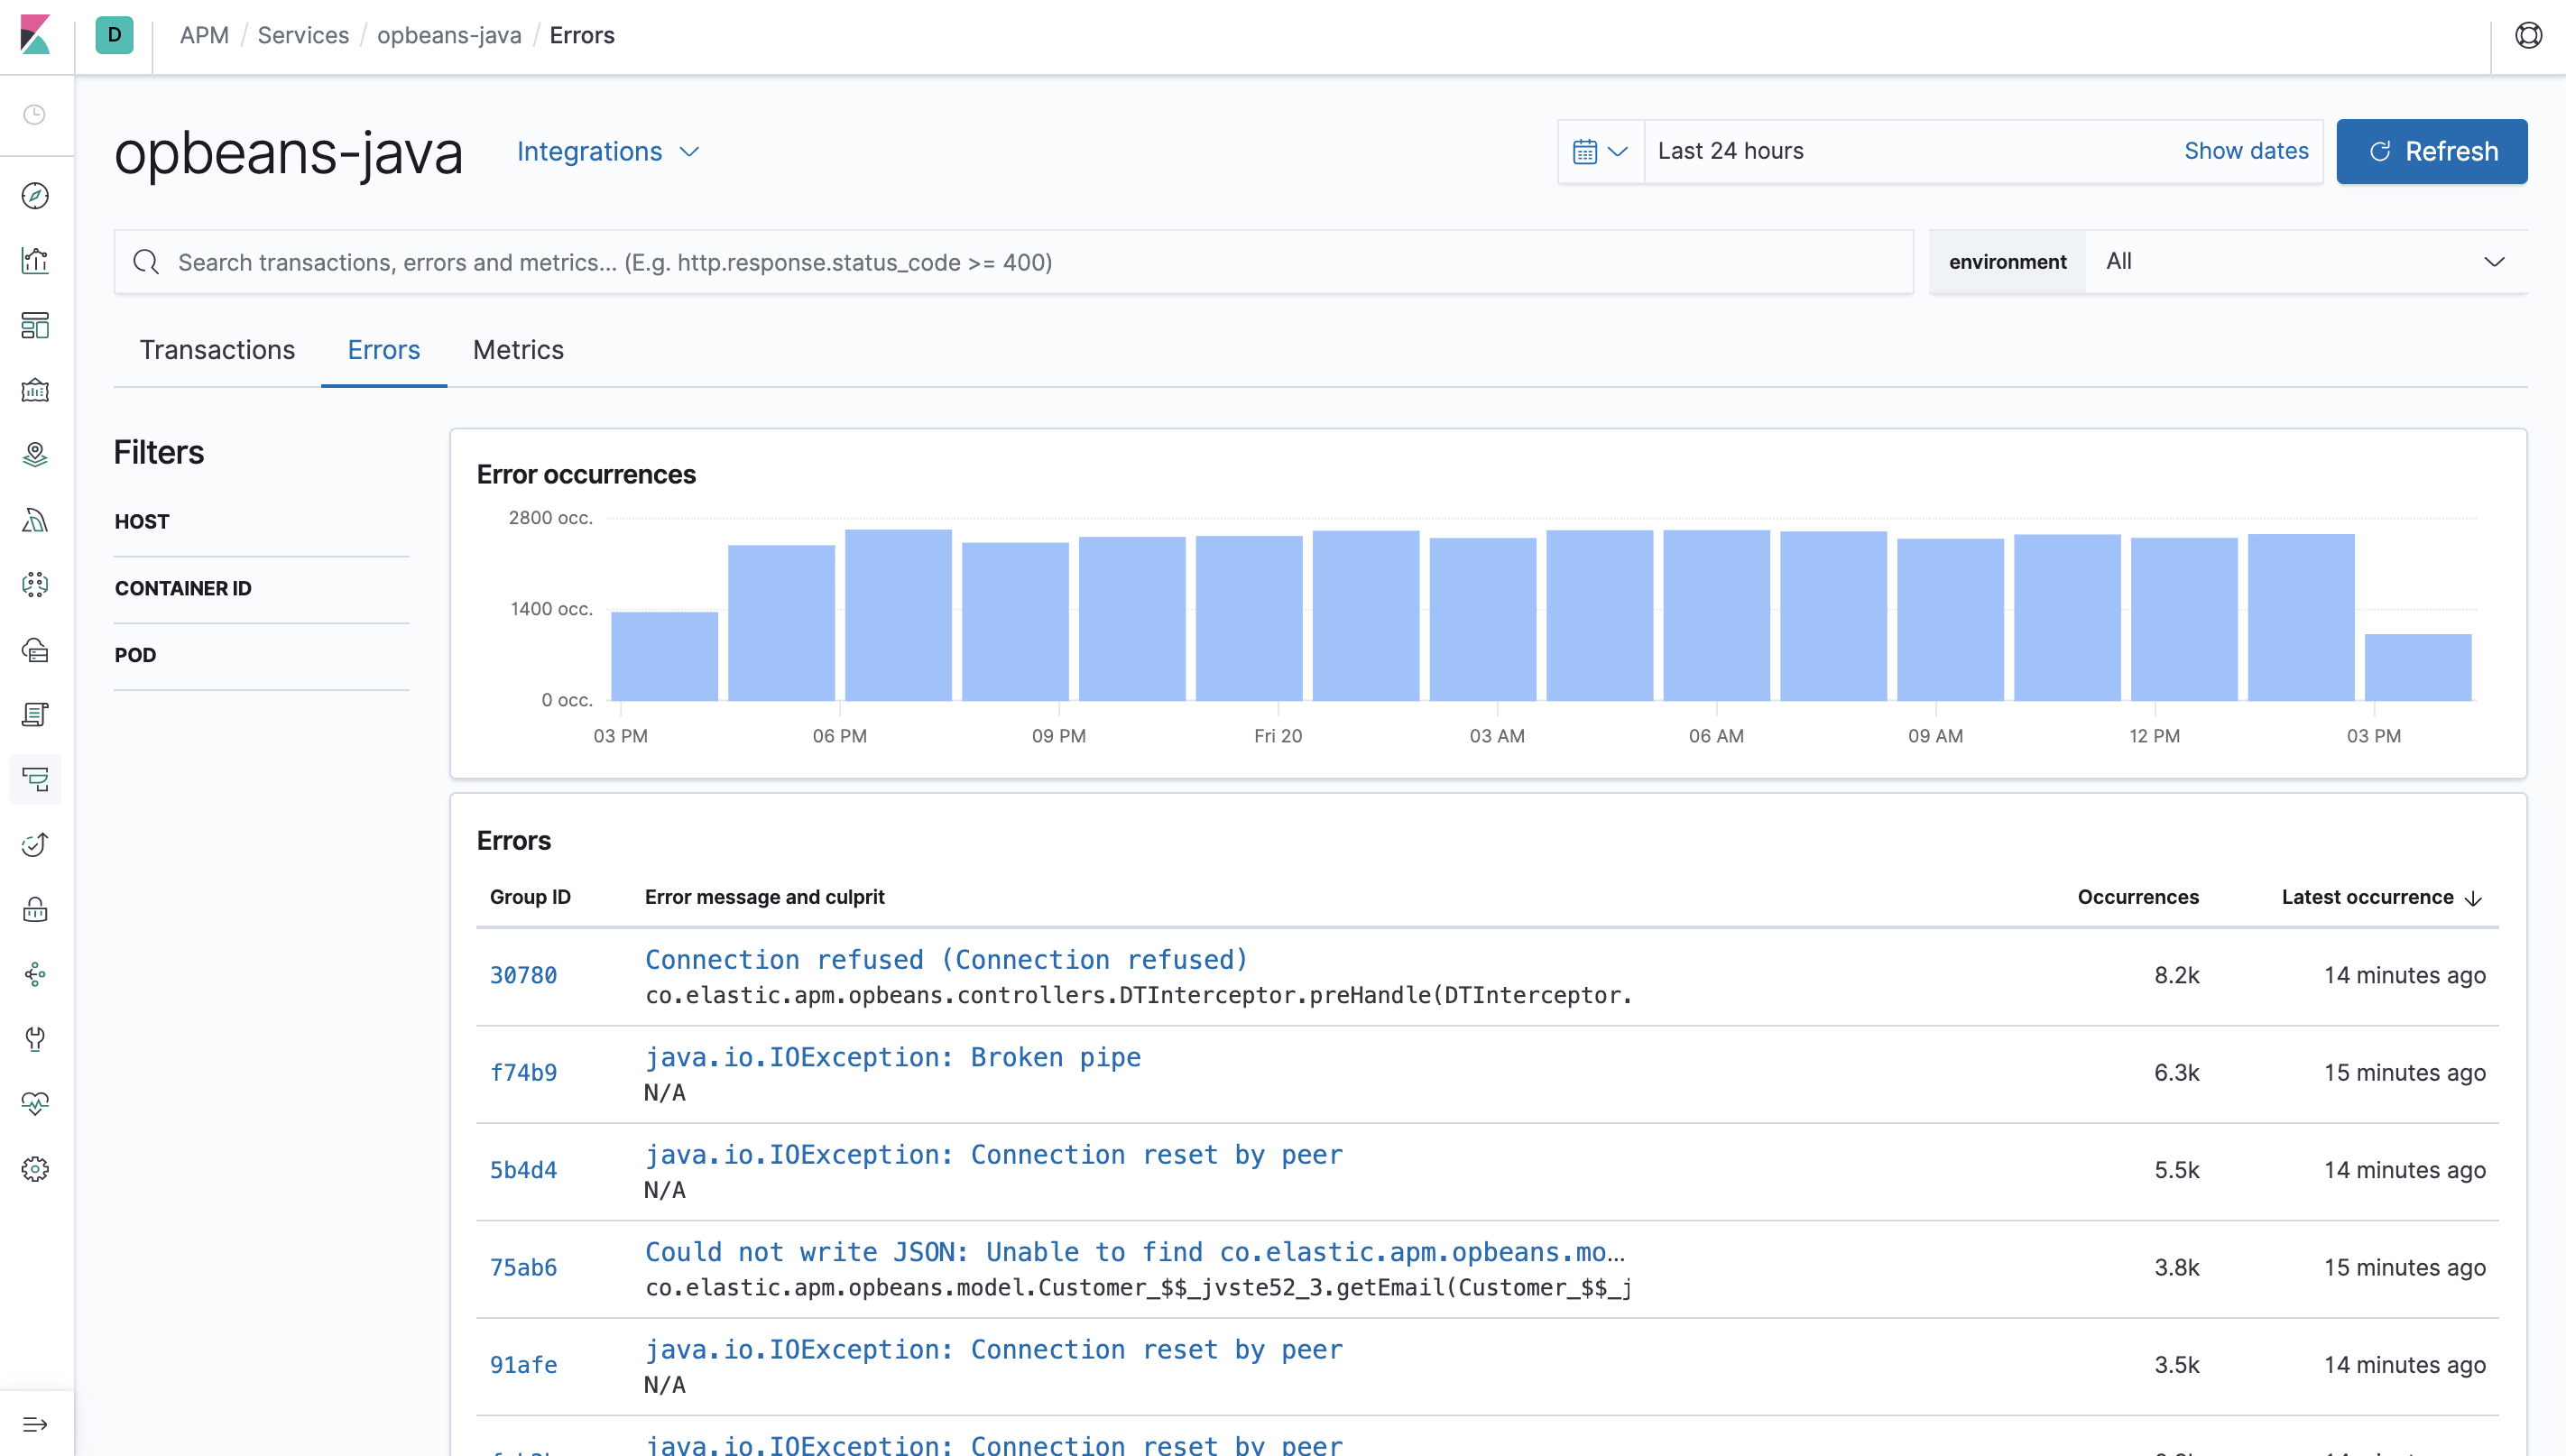Screen dimensions: 2566x1456
Task: Switch to the Metrics tab
Action: [x=518, y=350]
